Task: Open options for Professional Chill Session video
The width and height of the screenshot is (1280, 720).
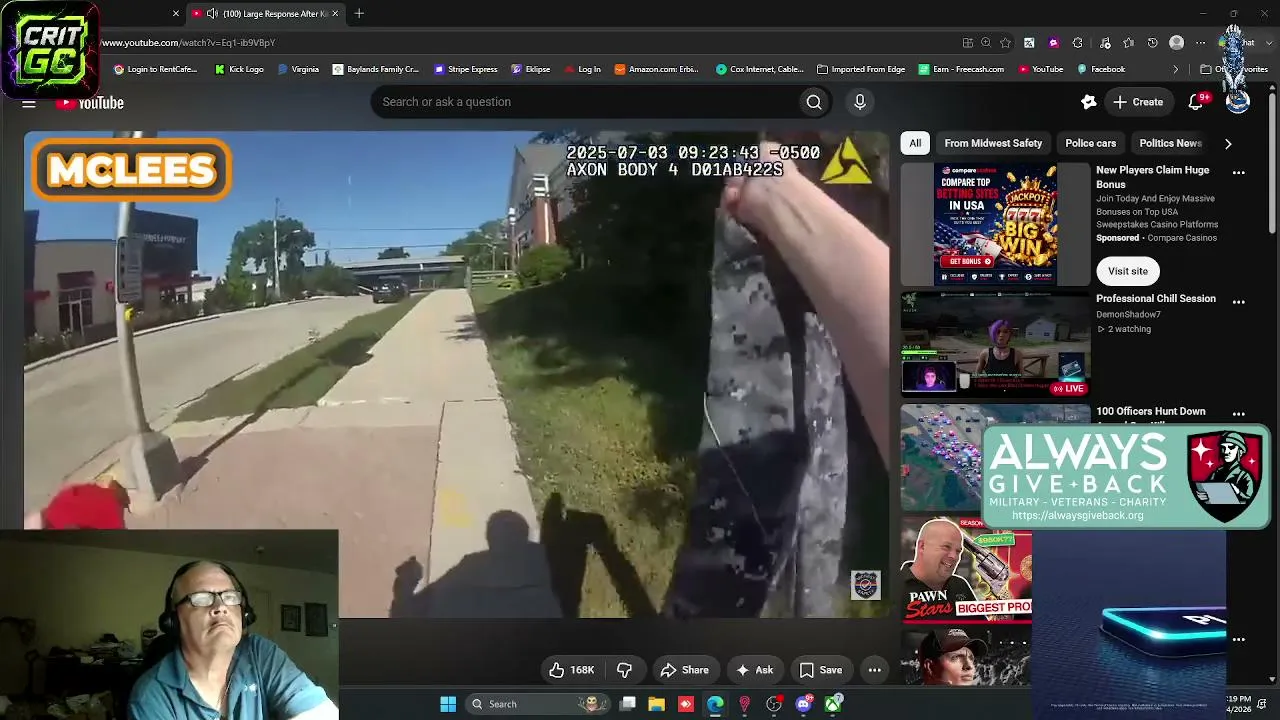Action: [1238, 302]
